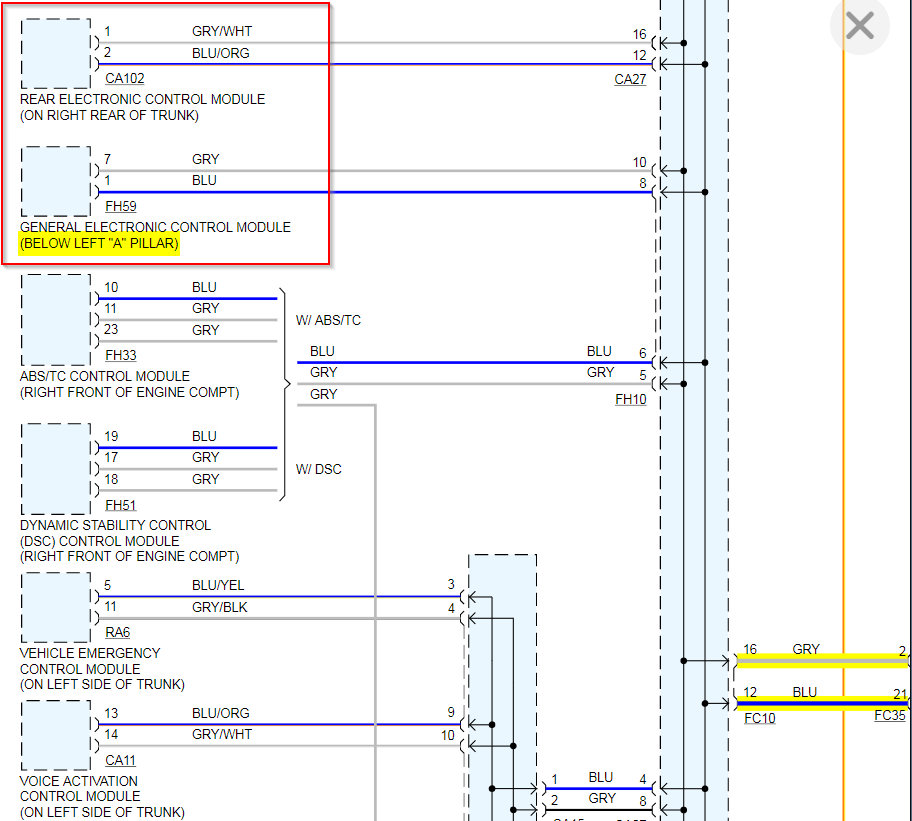
Task: Open connector link FC35
Action: [890, 716]
